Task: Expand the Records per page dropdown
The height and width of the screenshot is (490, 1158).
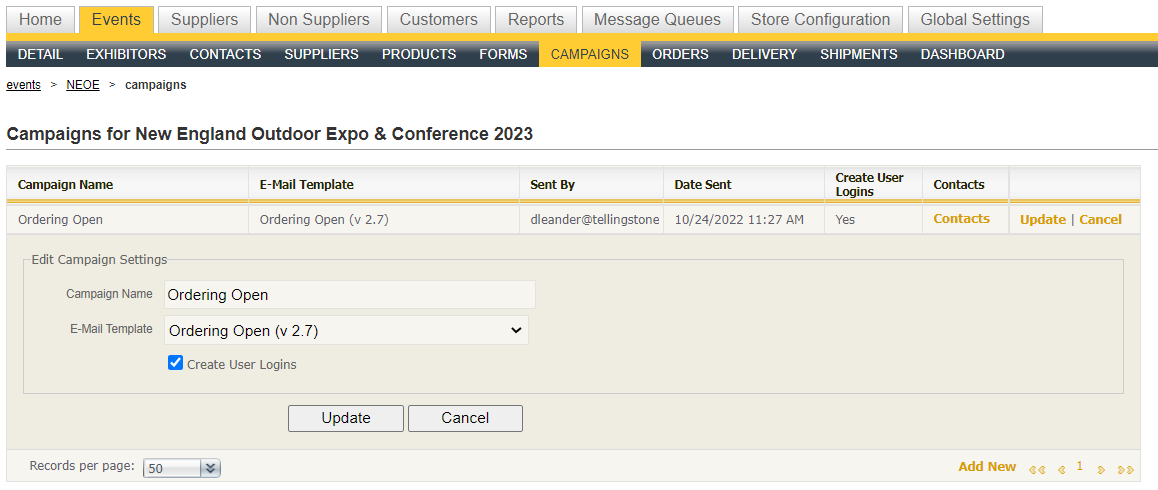Action: click(x=210, y=468)
